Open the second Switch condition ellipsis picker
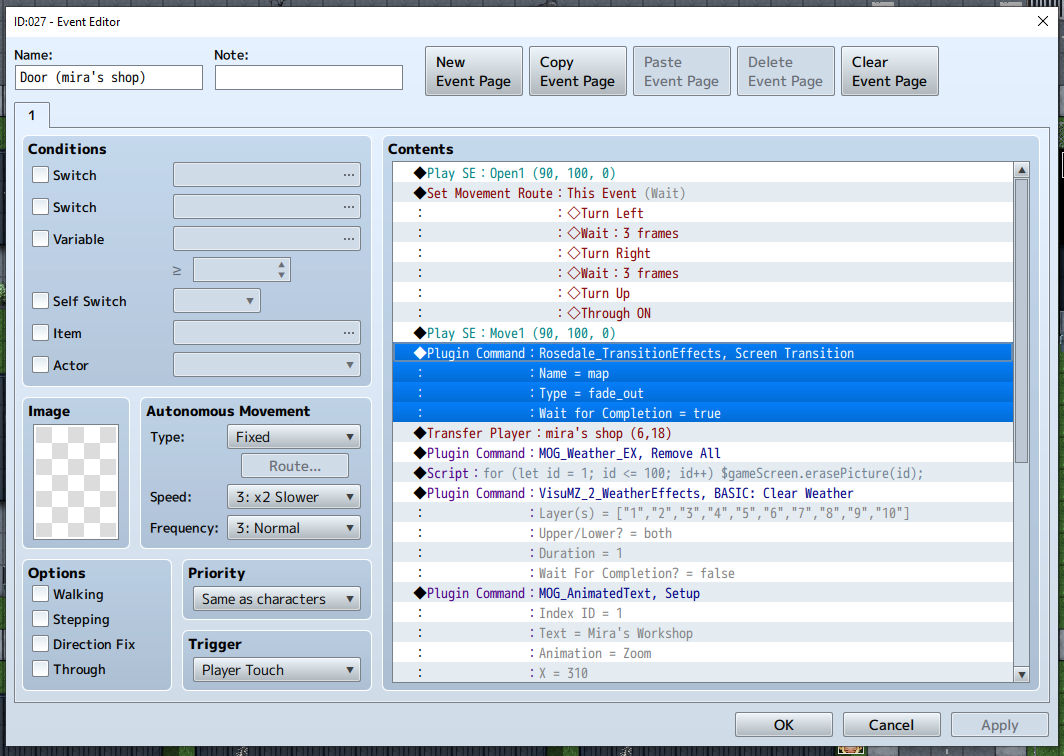This screenshot has width=1064, height=756. point(348,207)
